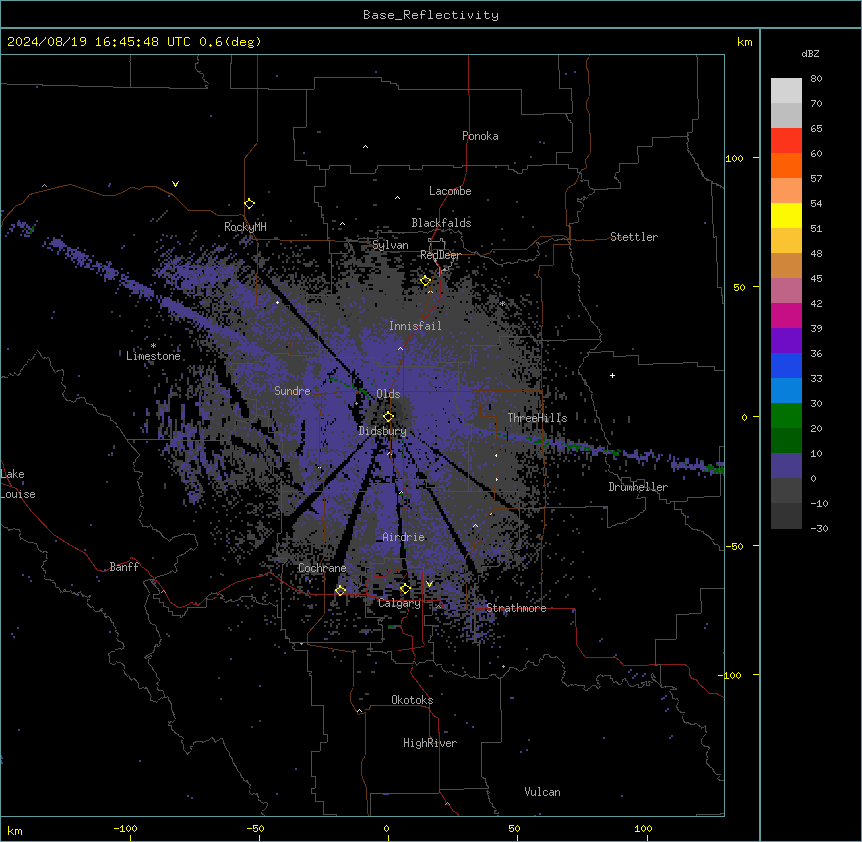The image size is (862, 842).
Task: Select the Strathmore label
Action: click(x=516, y=608)
